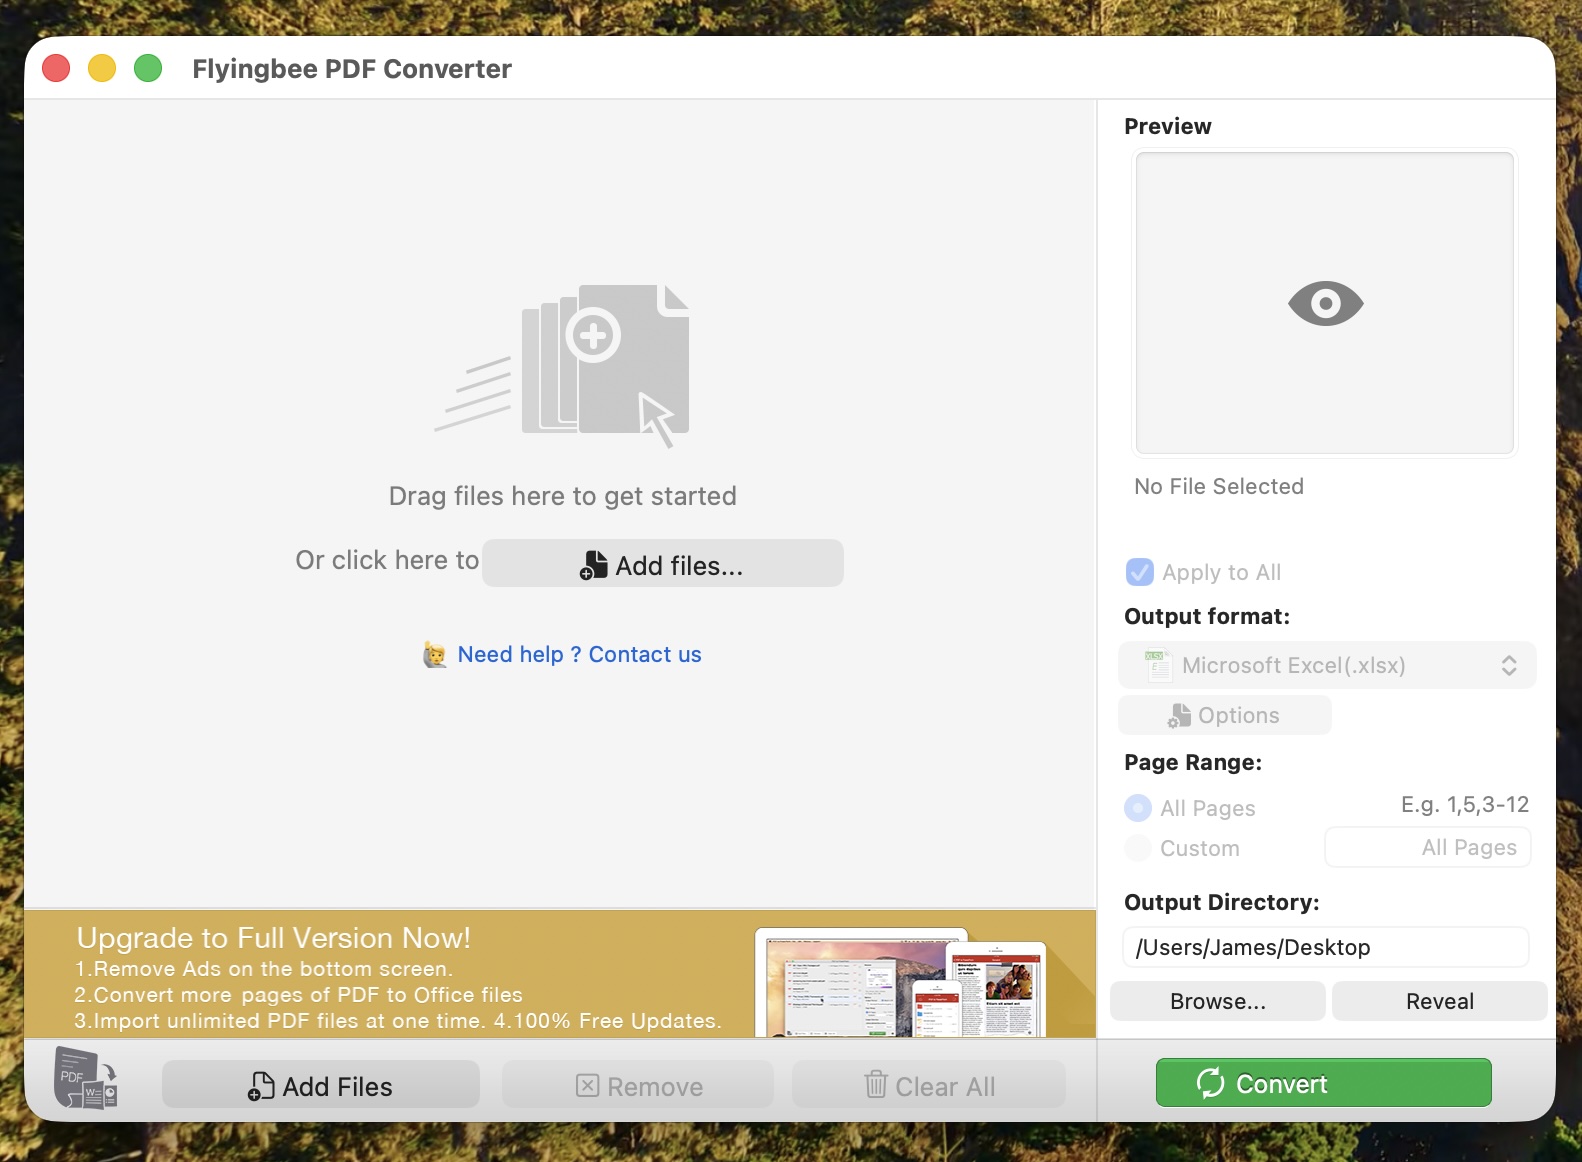Click the Excel file icon in output format

pos(1158,665)
